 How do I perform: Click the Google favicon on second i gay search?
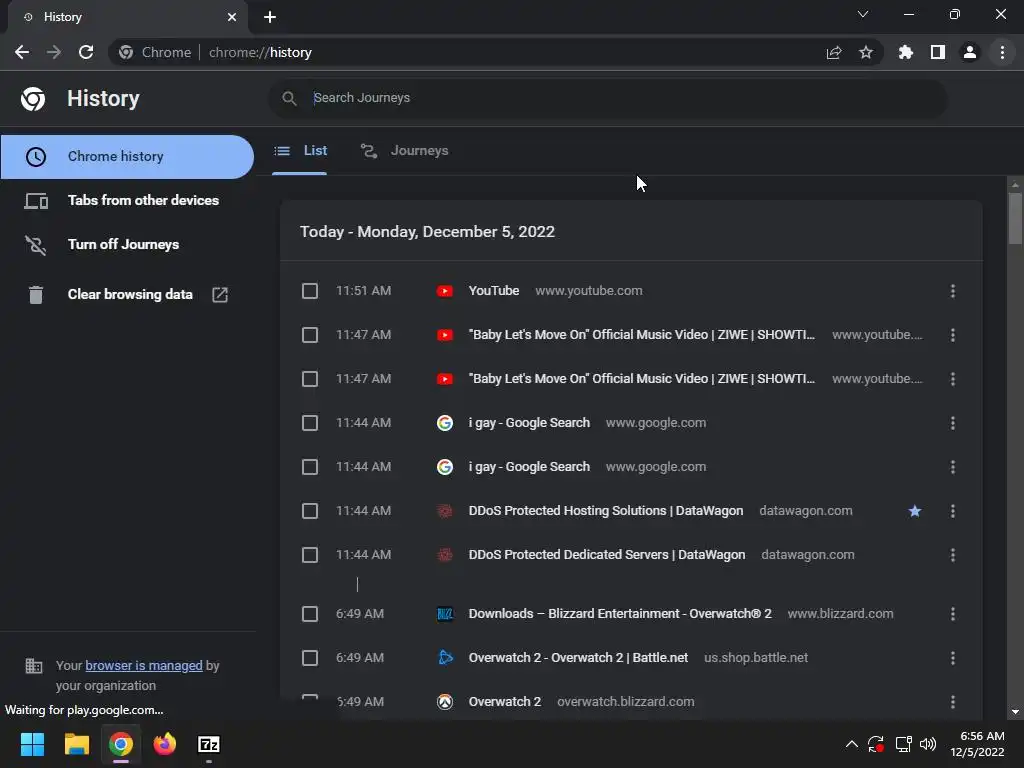point(445,467)
